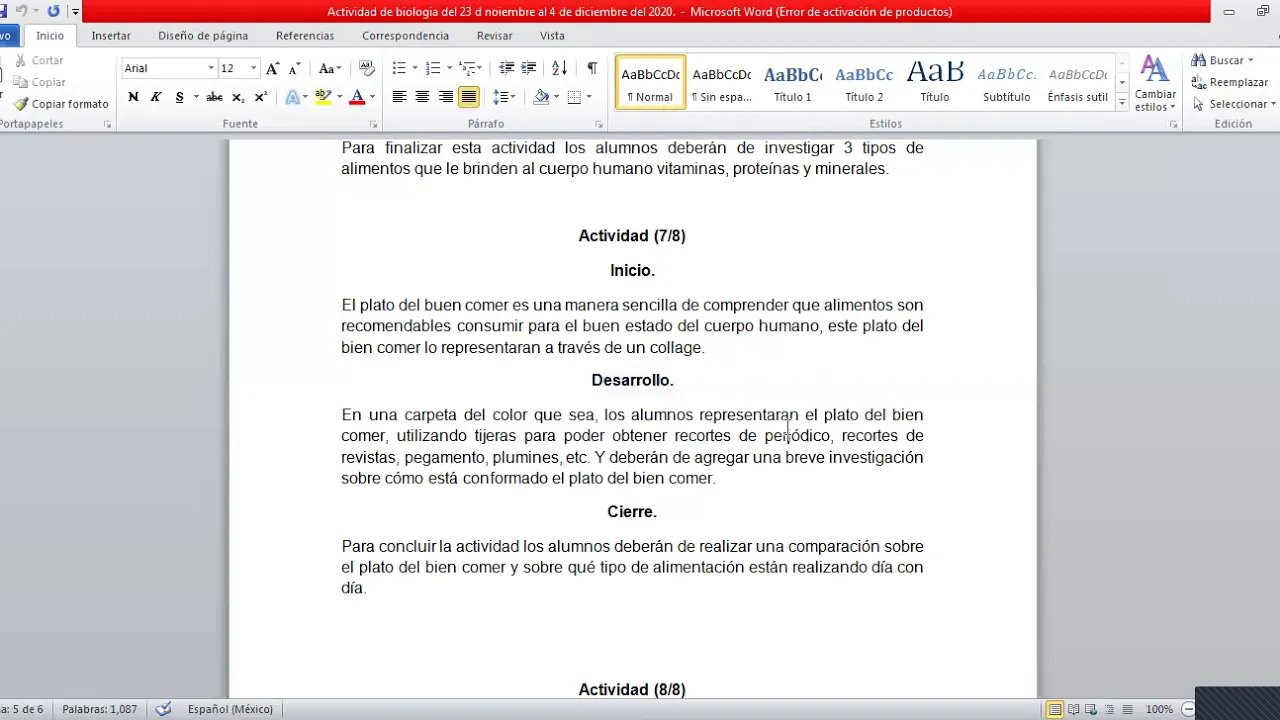The width and height of the screenshot is (1280, 720).
Task: Open the font name dropdown (Arial)
Action: point(211,68)
